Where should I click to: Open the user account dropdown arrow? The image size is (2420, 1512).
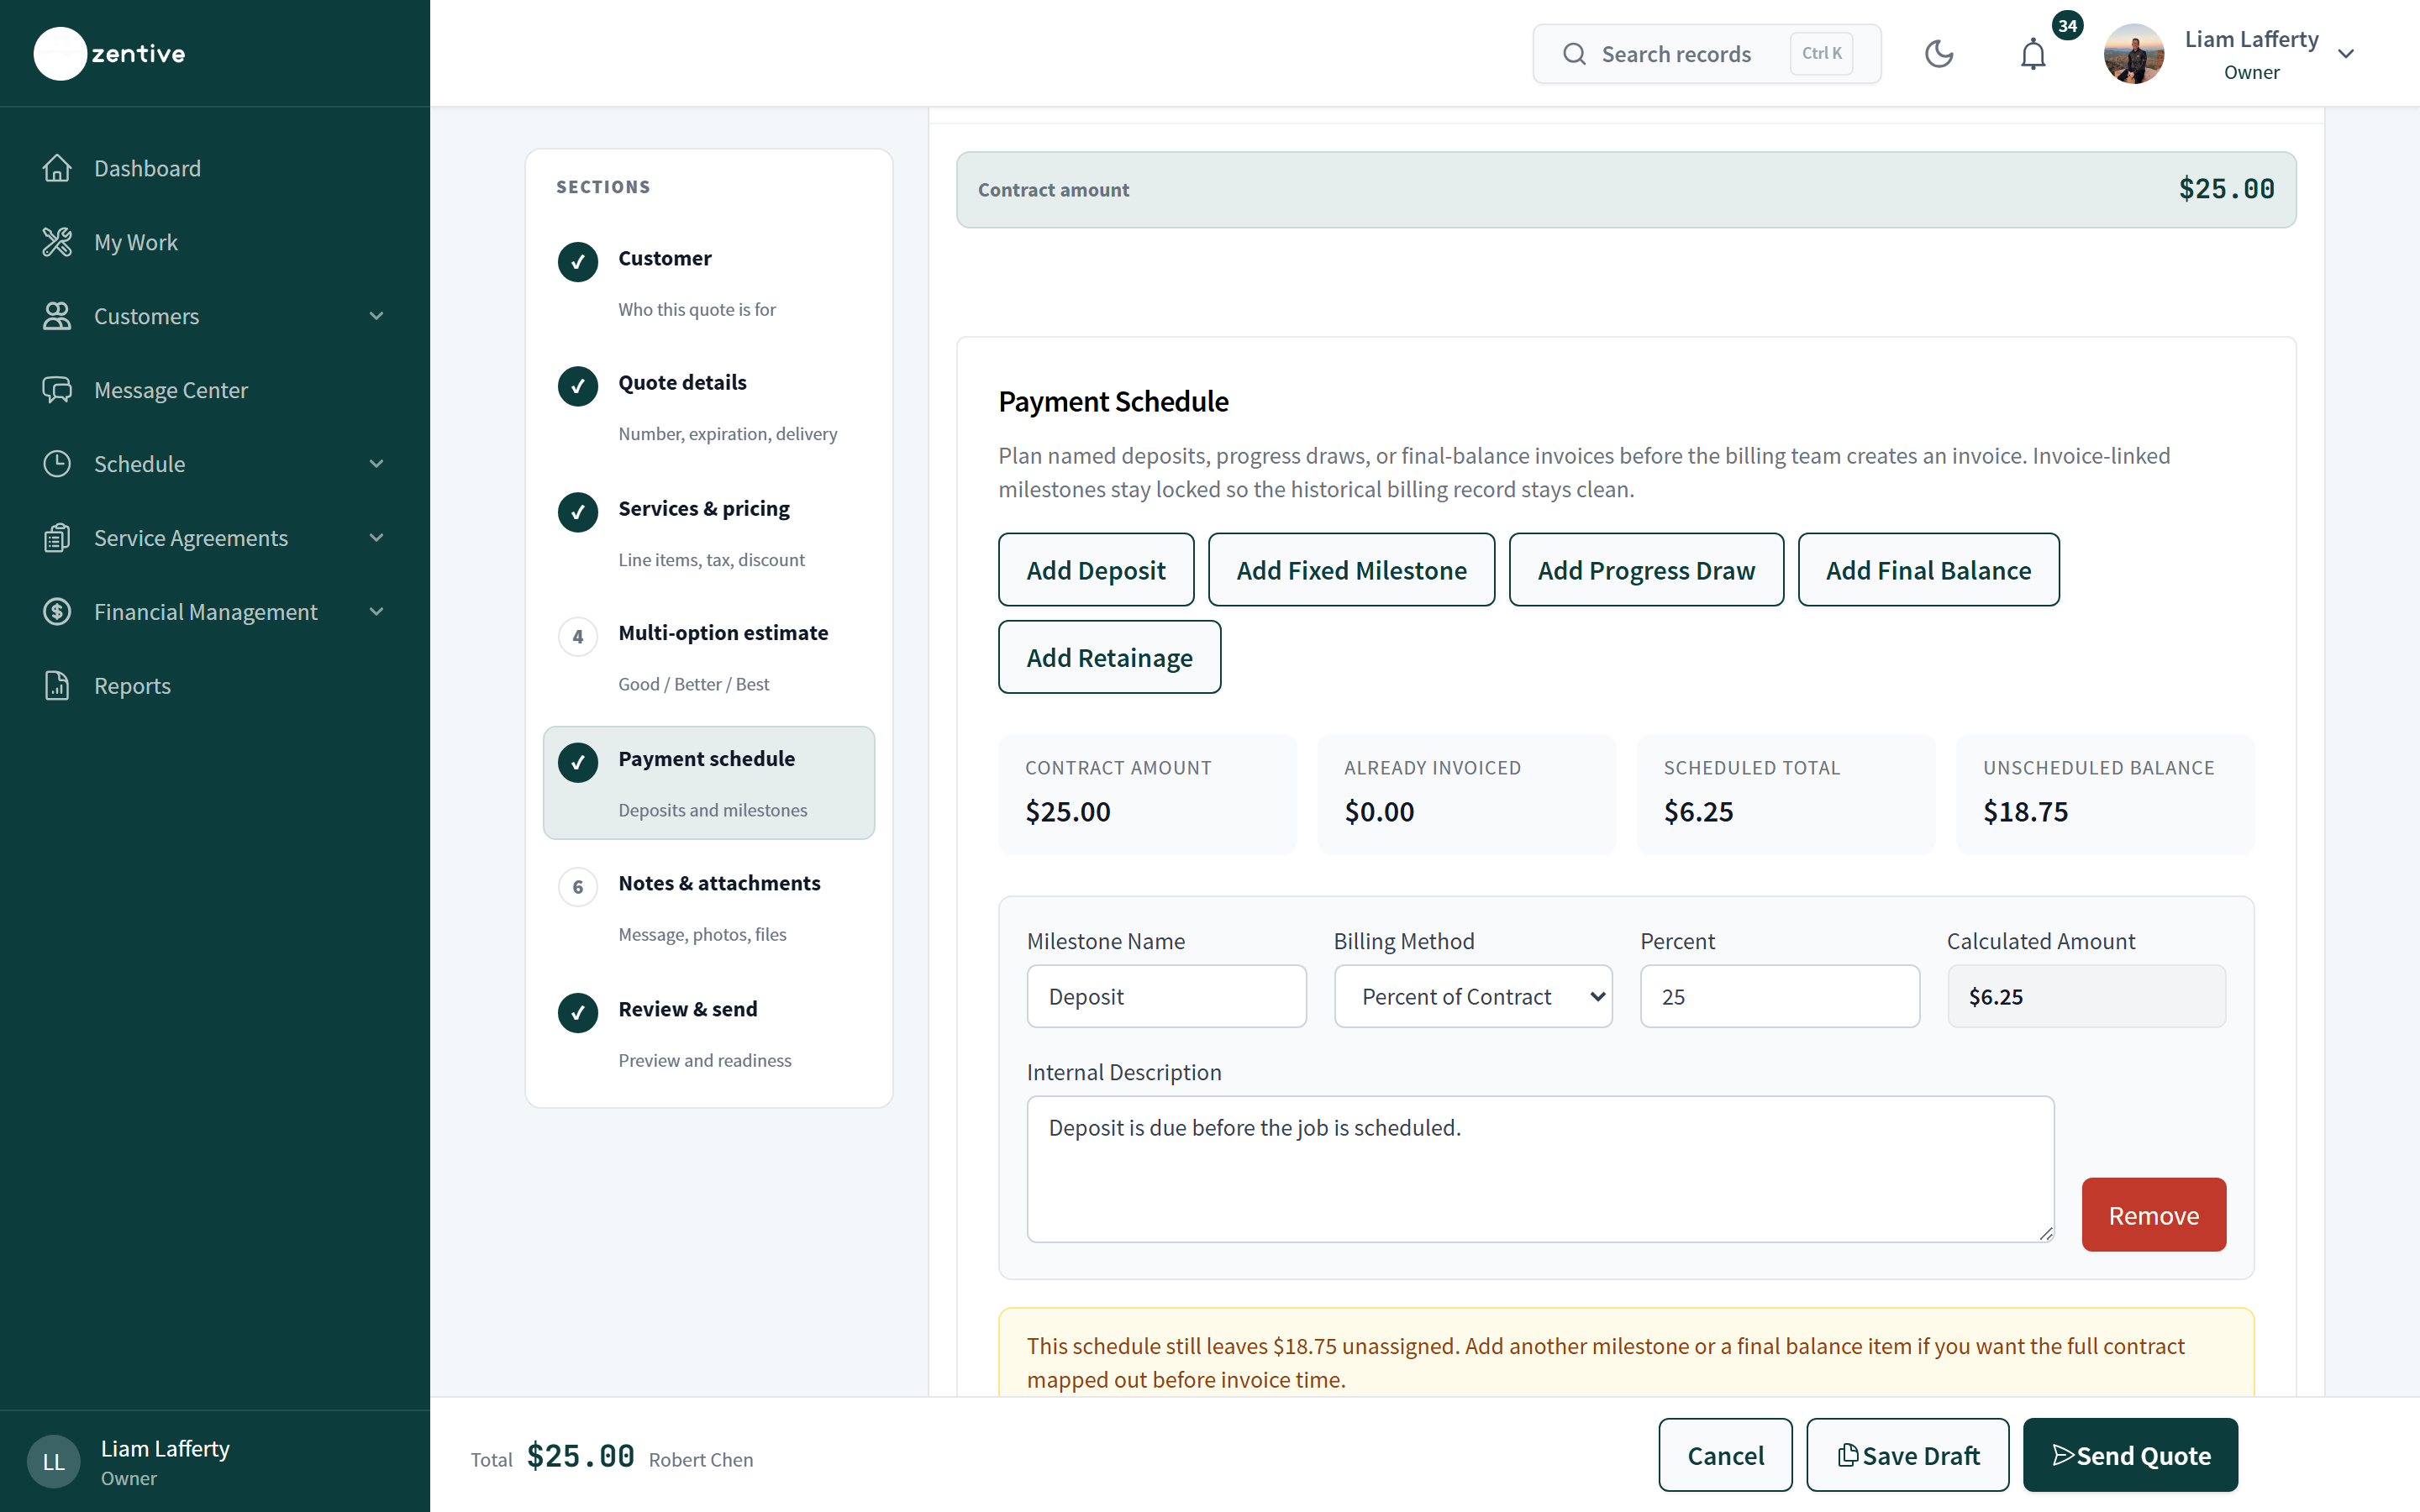(2346, 54)
